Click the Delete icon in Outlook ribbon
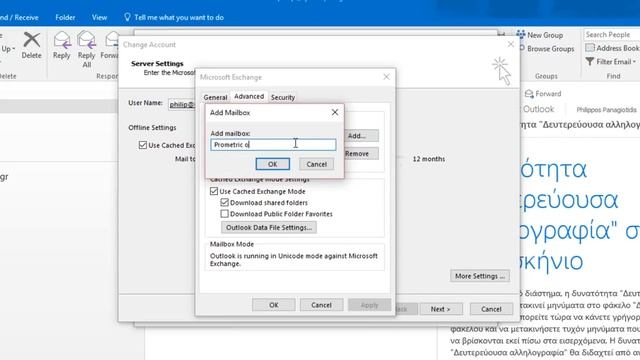Viewport: 640px width, 360px height. (x=31, y=40)
